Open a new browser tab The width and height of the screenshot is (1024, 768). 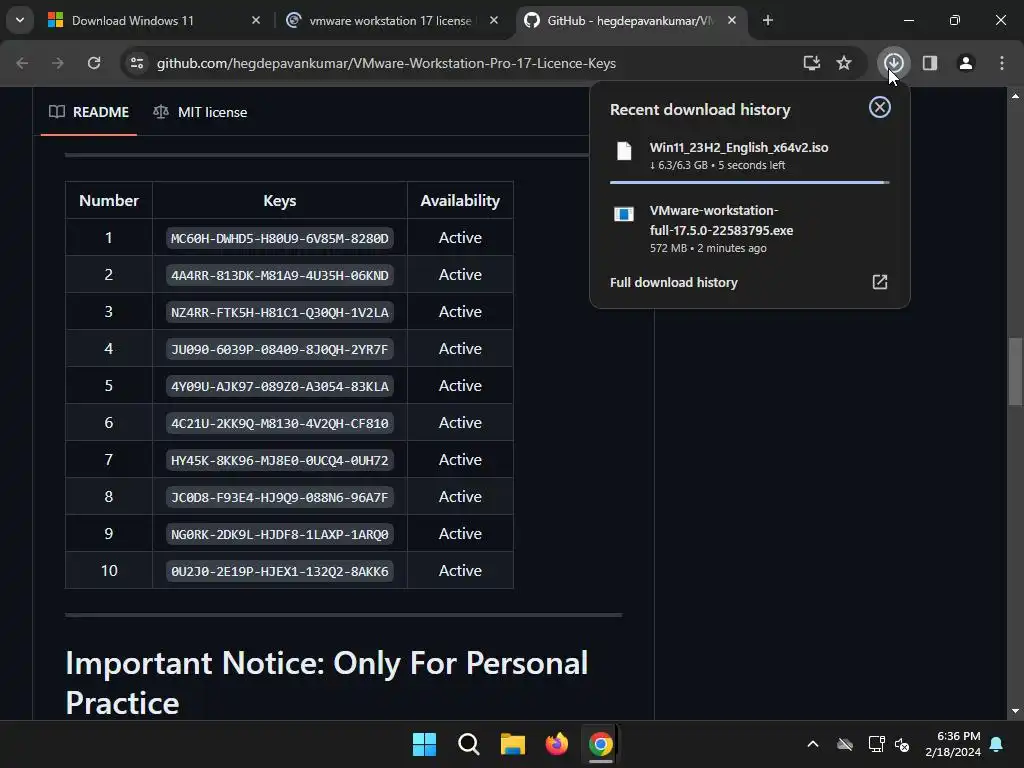click(x=768, y=20)
